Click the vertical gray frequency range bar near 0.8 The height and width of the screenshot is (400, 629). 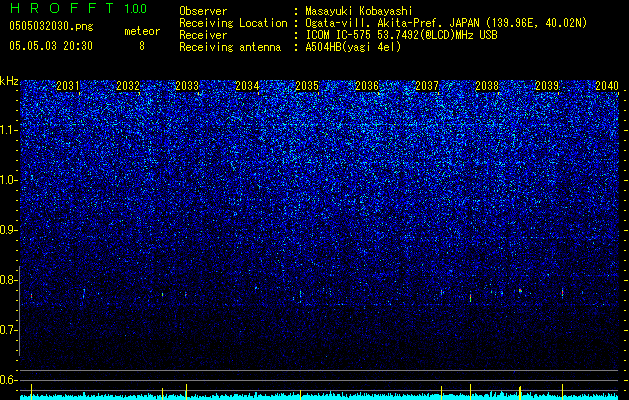tap(20, 311)
